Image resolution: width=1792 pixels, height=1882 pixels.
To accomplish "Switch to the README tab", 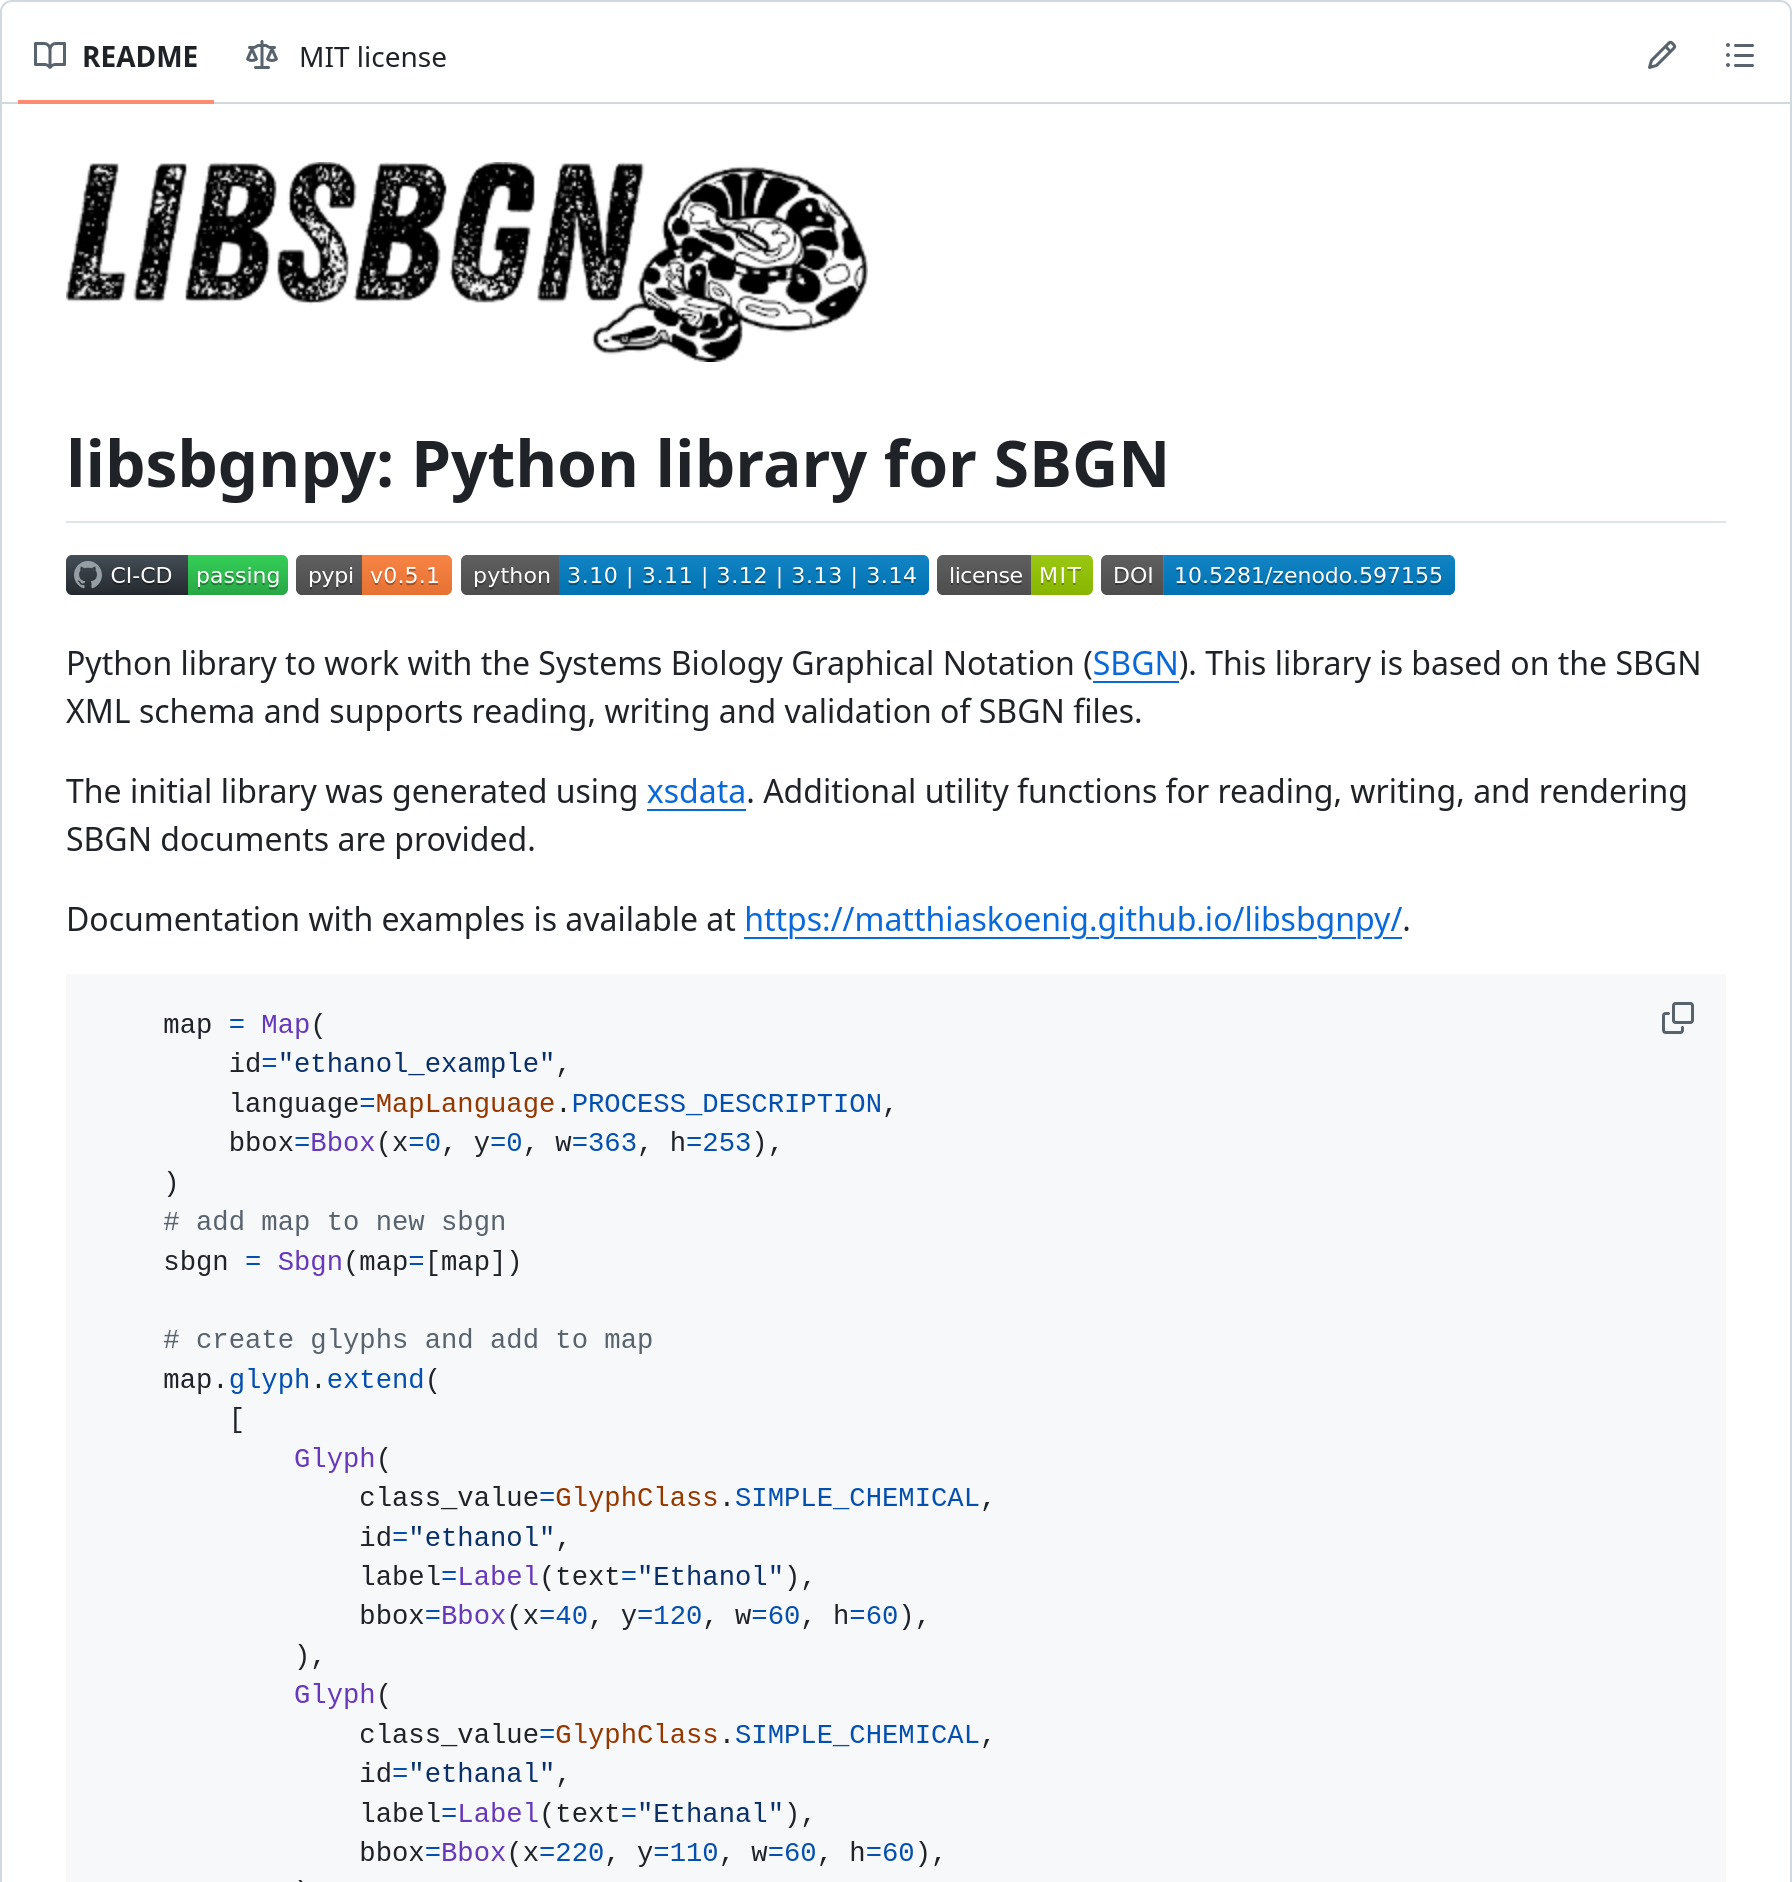I will [139, 57].
